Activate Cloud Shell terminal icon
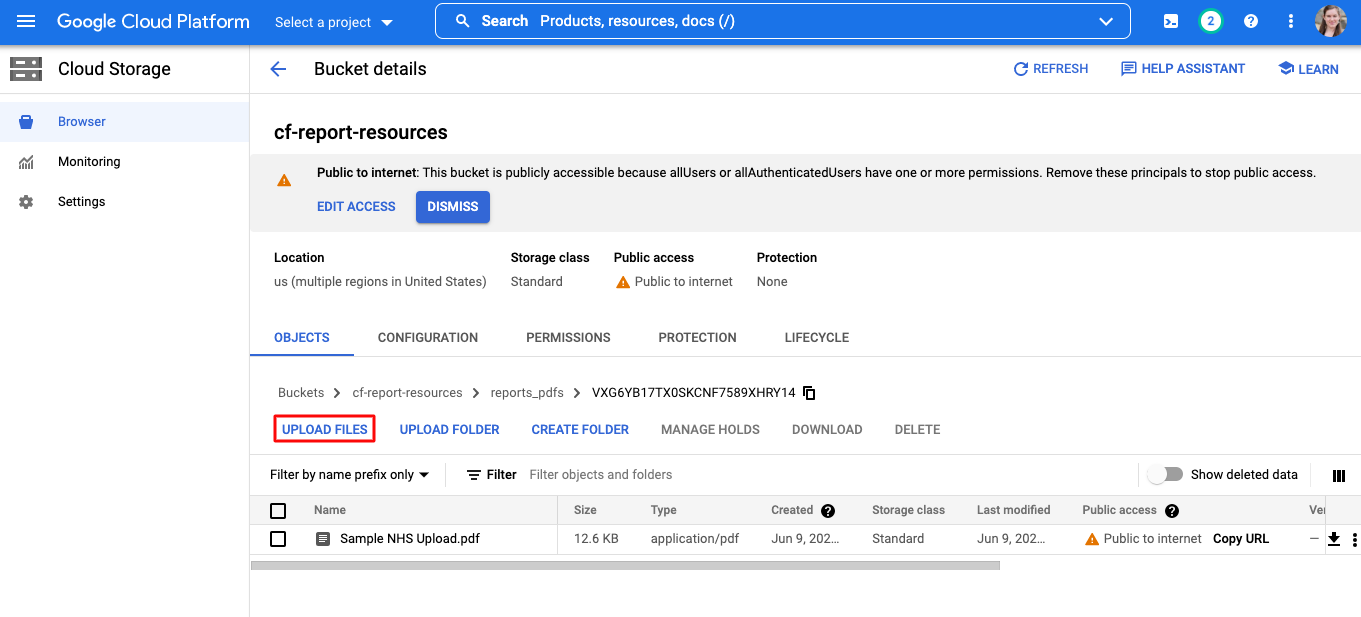1361x617 pixels. [x=1171, y=21]
